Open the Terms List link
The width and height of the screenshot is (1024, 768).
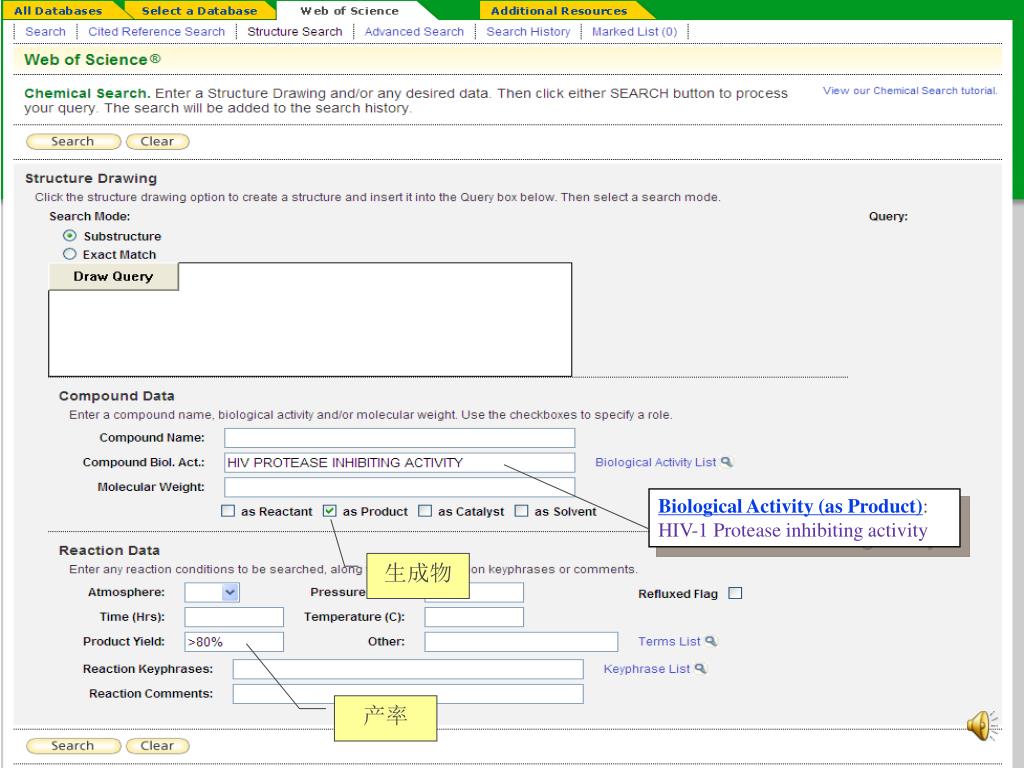[x=669, y=641]
